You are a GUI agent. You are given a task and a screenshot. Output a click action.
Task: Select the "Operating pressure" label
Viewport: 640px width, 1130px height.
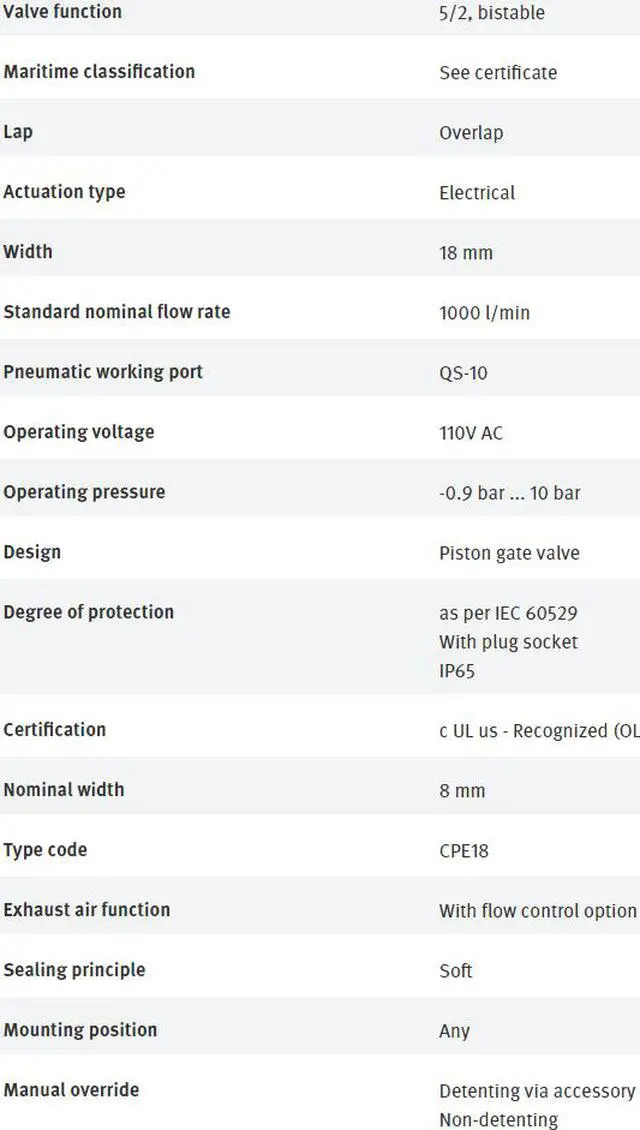click(x=84, y=492)
